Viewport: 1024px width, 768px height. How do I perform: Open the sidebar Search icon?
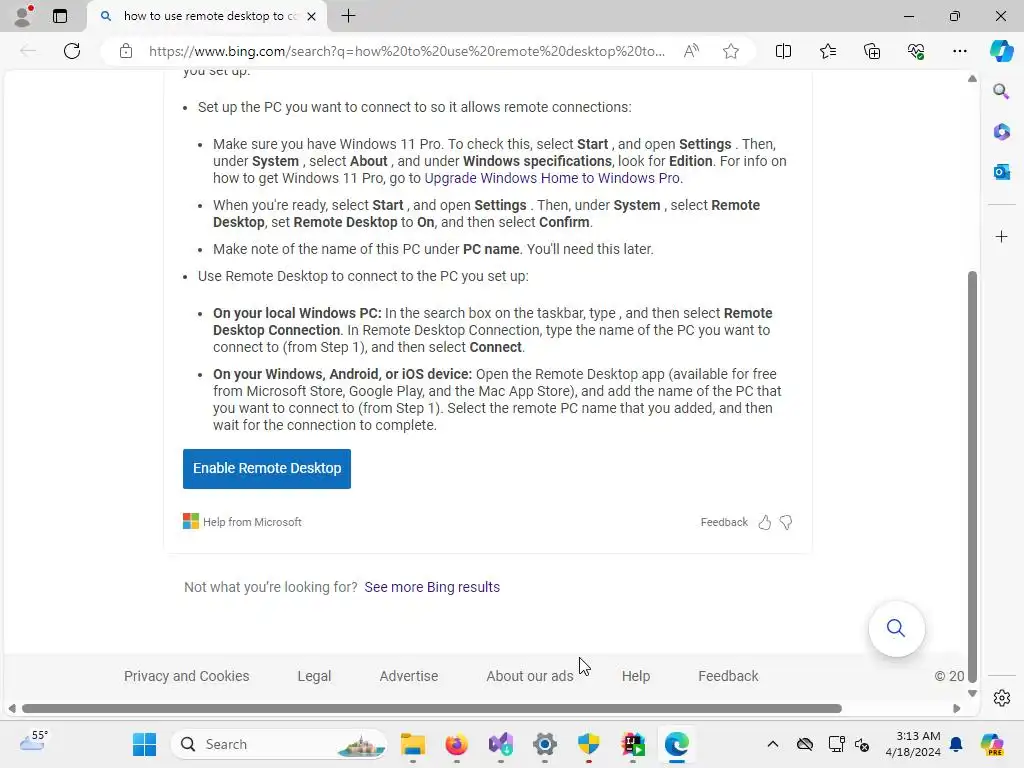(x=1001, y=91)
